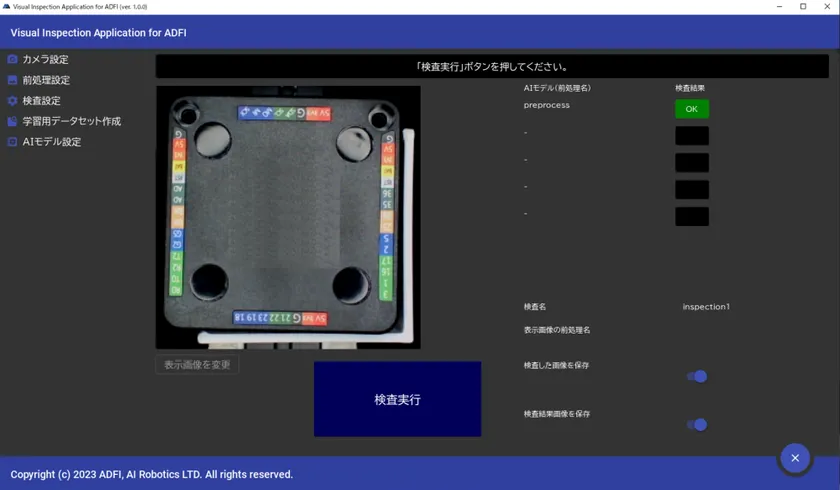Open the AIモデル設定 menu item

pos(51,142)
